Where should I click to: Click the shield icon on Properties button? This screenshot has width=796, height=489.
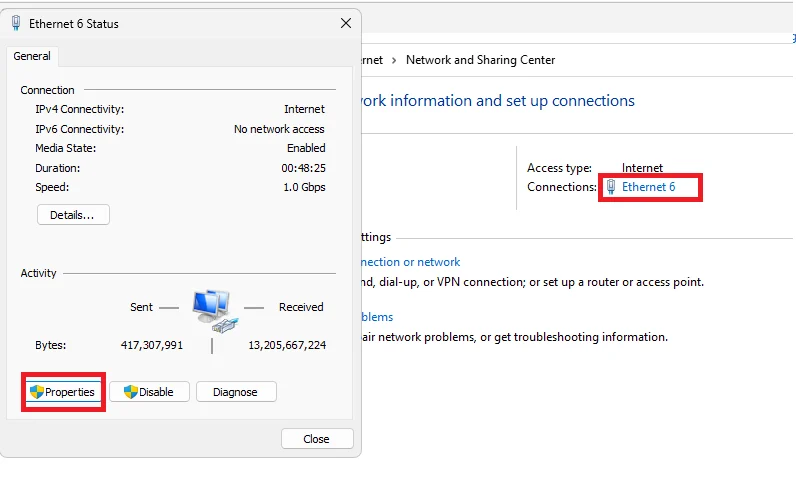tap(37, 392)
